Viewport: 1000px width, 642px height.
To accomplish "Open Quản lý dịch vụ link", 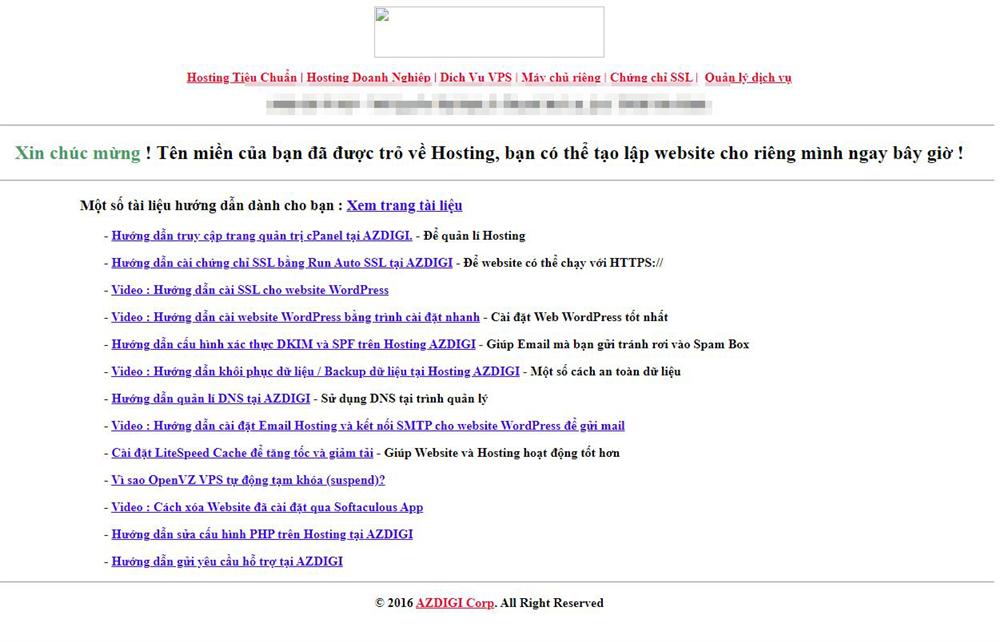I will tap(748, 78).
